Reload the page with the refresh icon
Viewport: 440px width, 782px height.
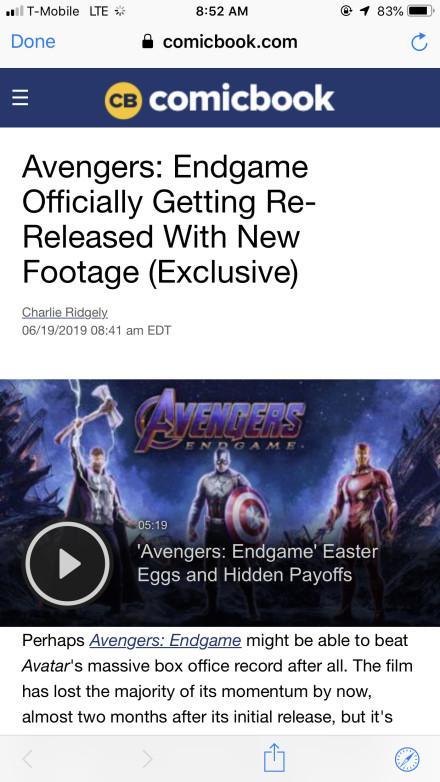pyautogui.click(x=419, y=42)
